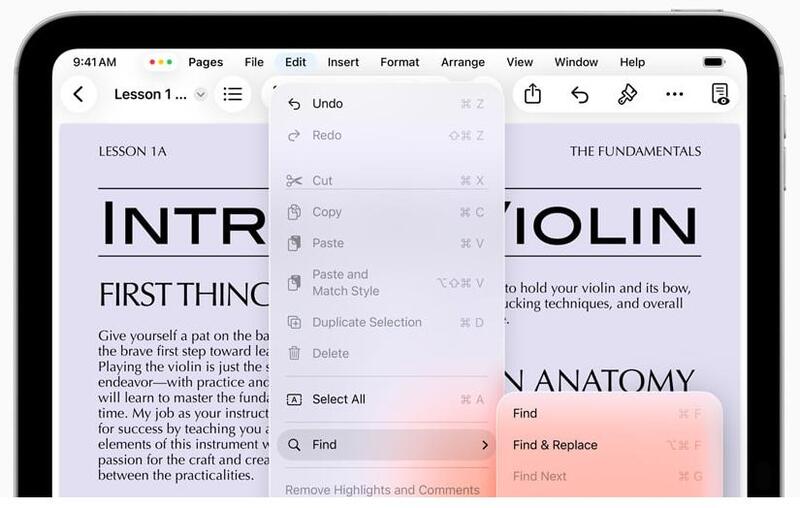Tap the 9:41 AM clock

pos(94,62)
